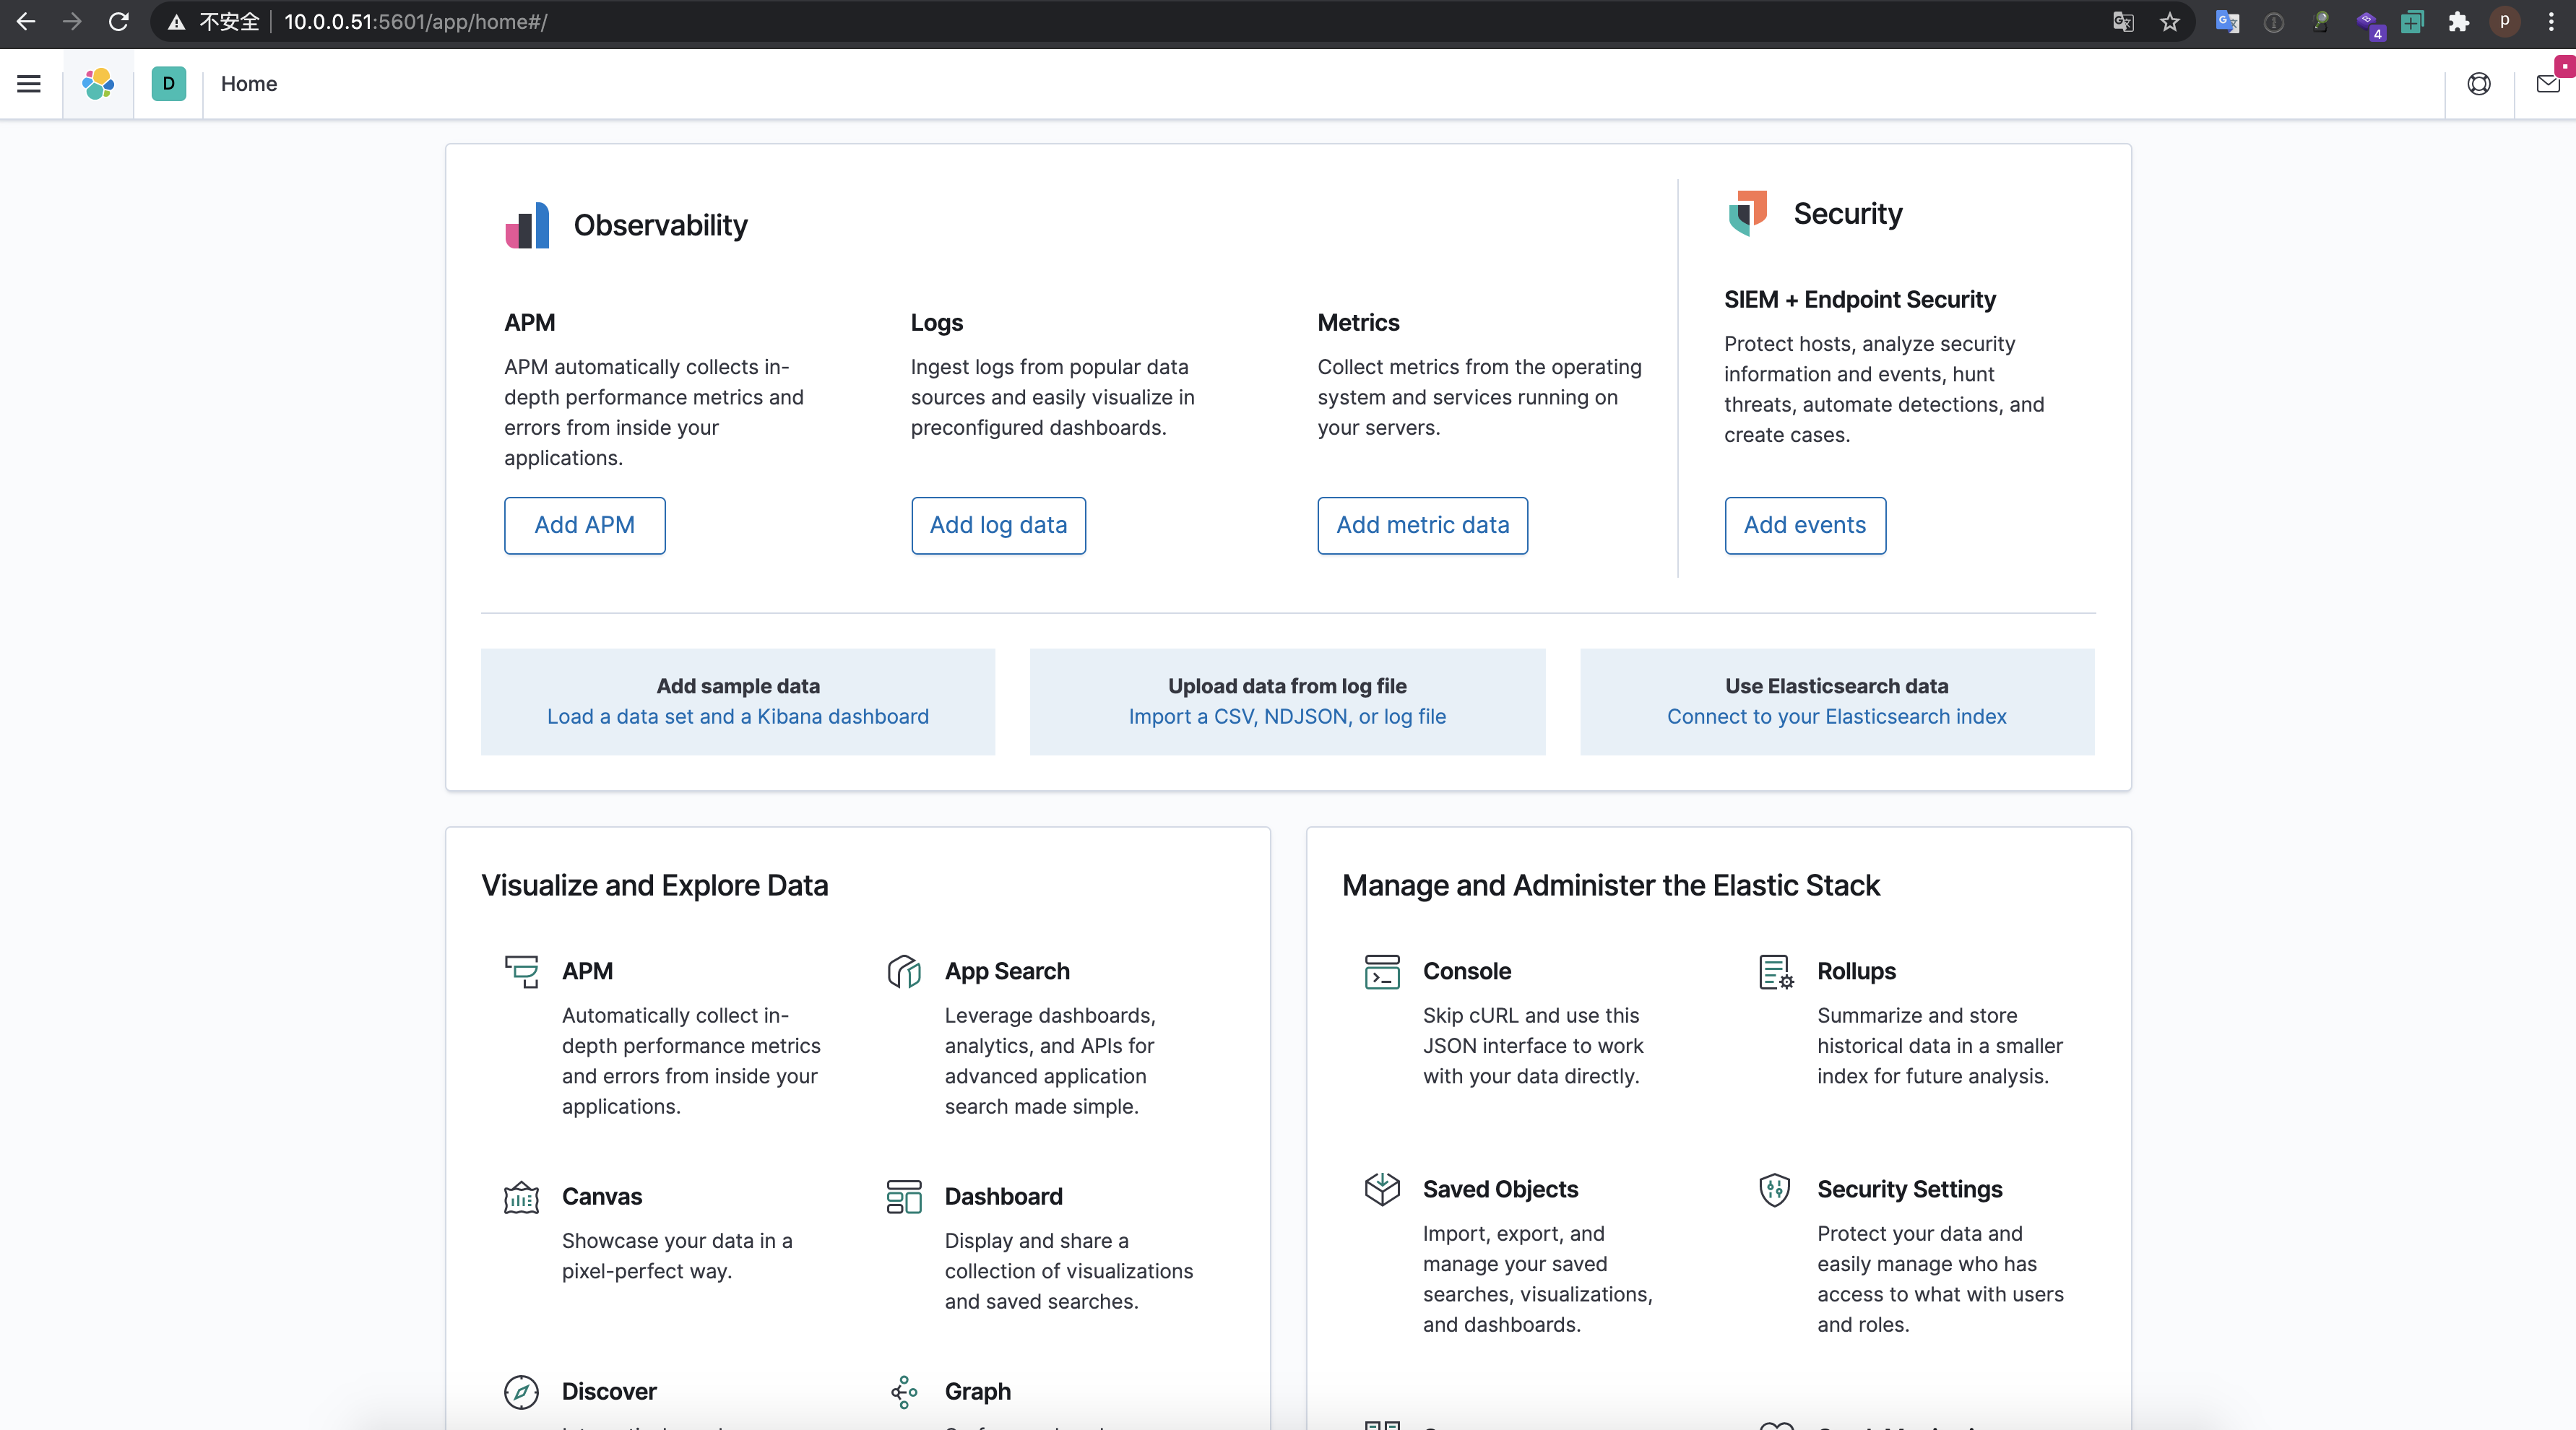This screenshot has width=2576, height=1430.
Task: Open the Graph title link
Action: point(977,1392)
